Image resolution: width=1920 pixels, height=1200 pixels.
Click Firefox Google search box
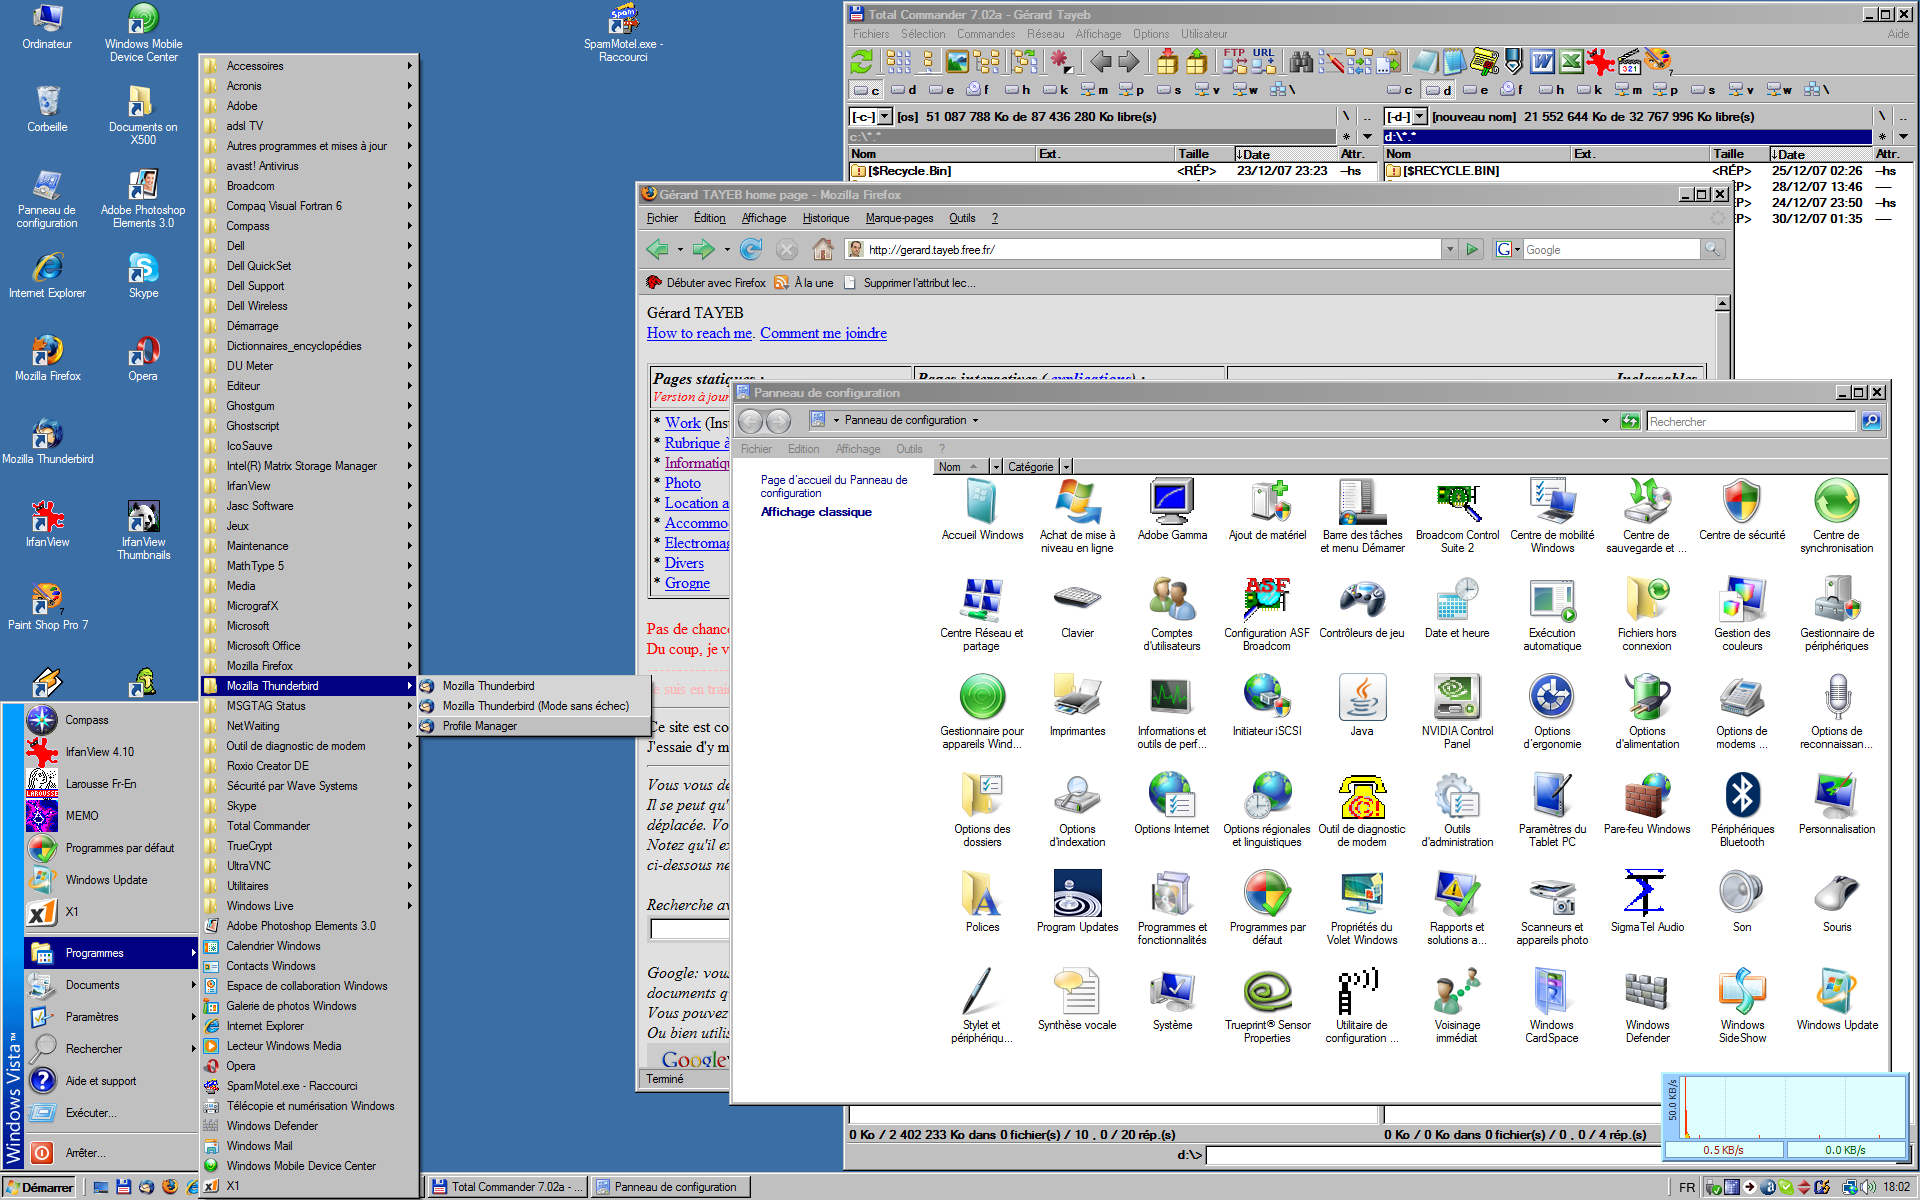(1610, 249)
